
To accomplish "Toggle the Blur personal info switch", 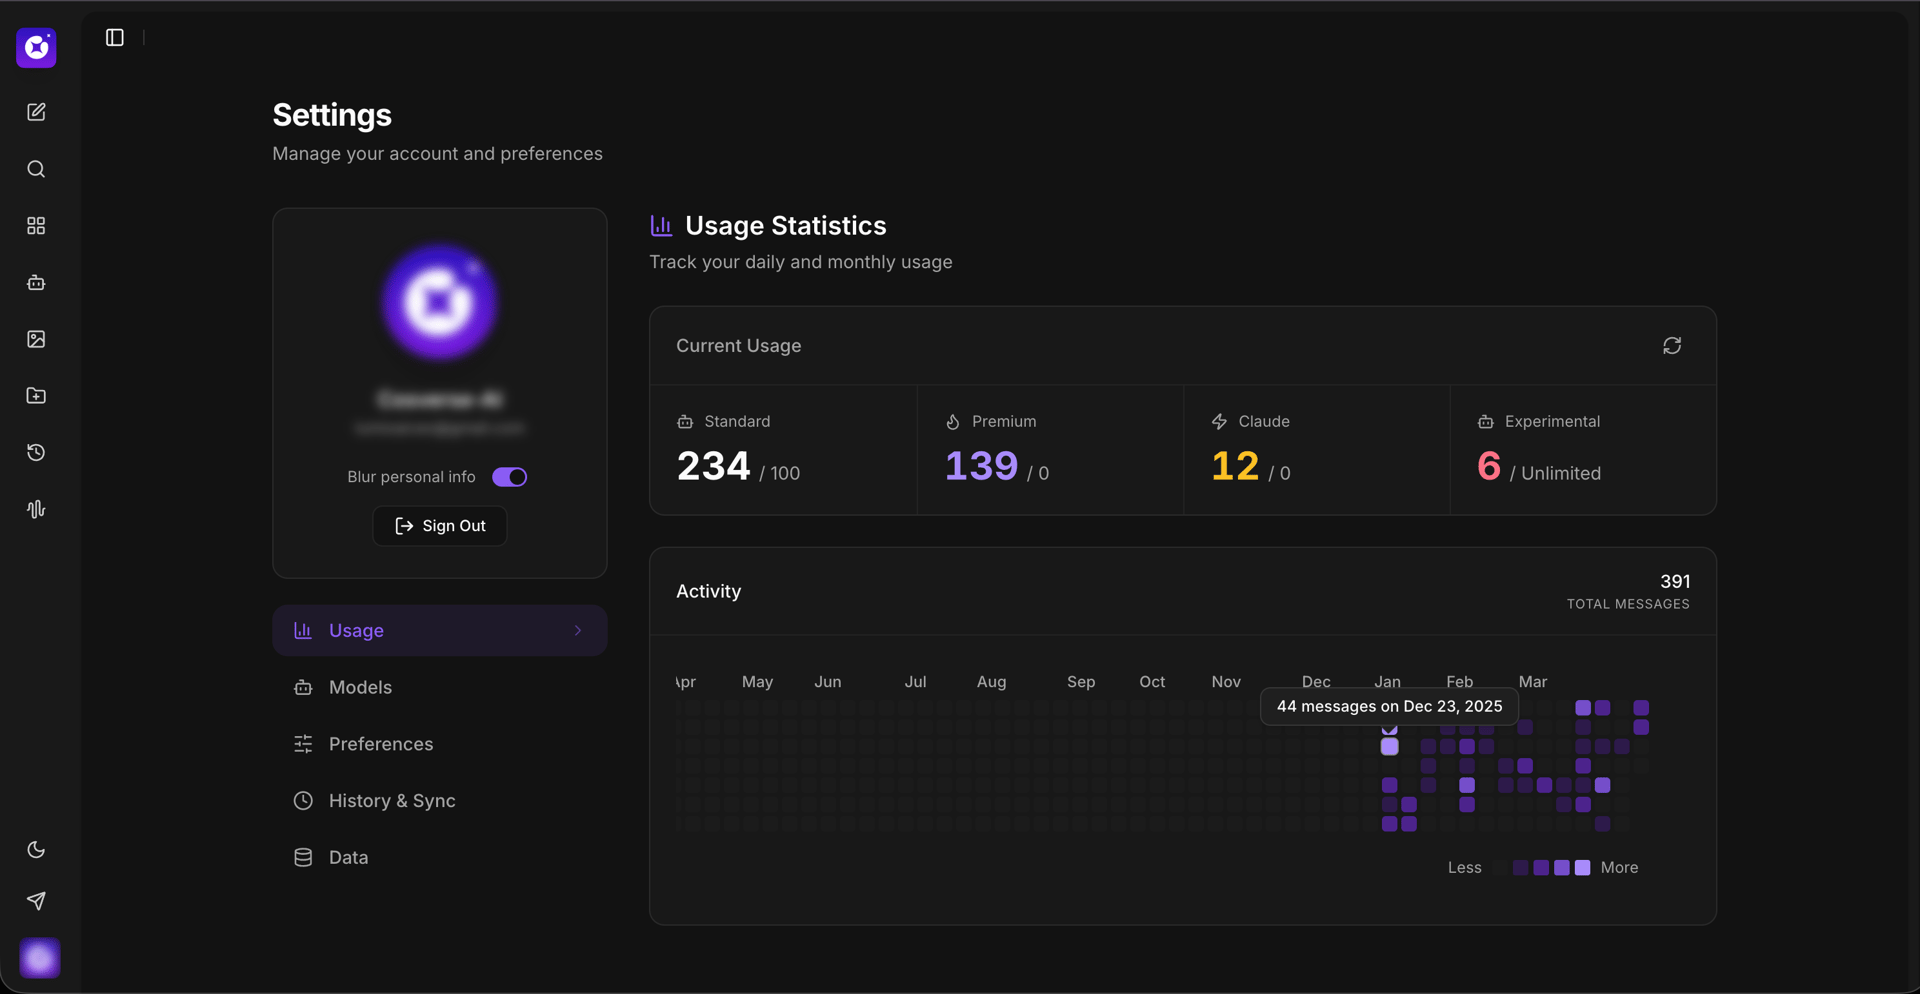I will click(509, 476).
